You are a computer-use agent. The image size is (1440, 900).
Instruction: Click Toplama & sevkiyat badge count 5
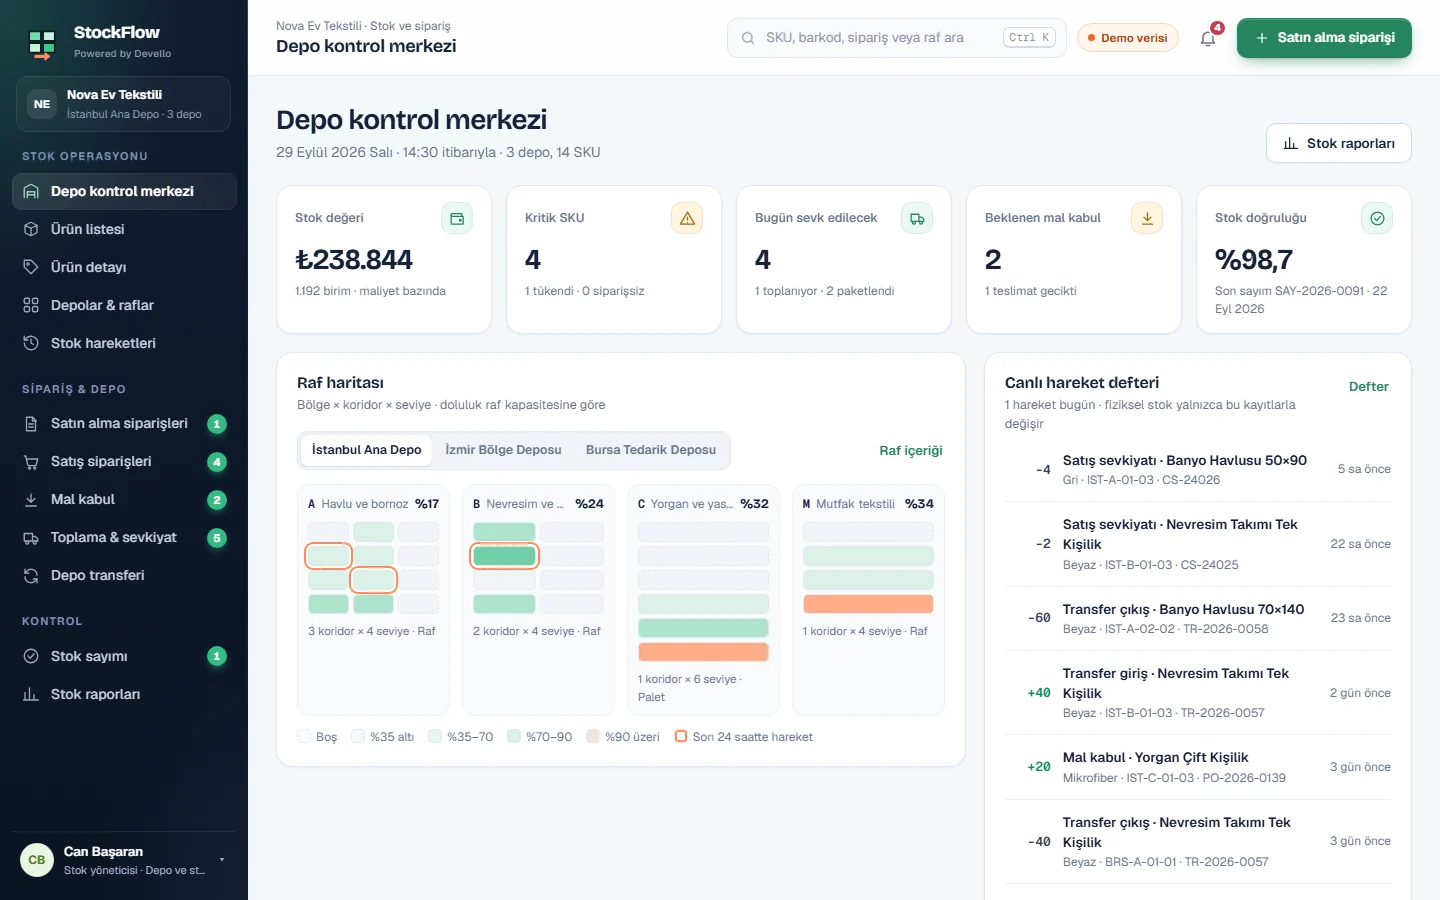(217, 538)
